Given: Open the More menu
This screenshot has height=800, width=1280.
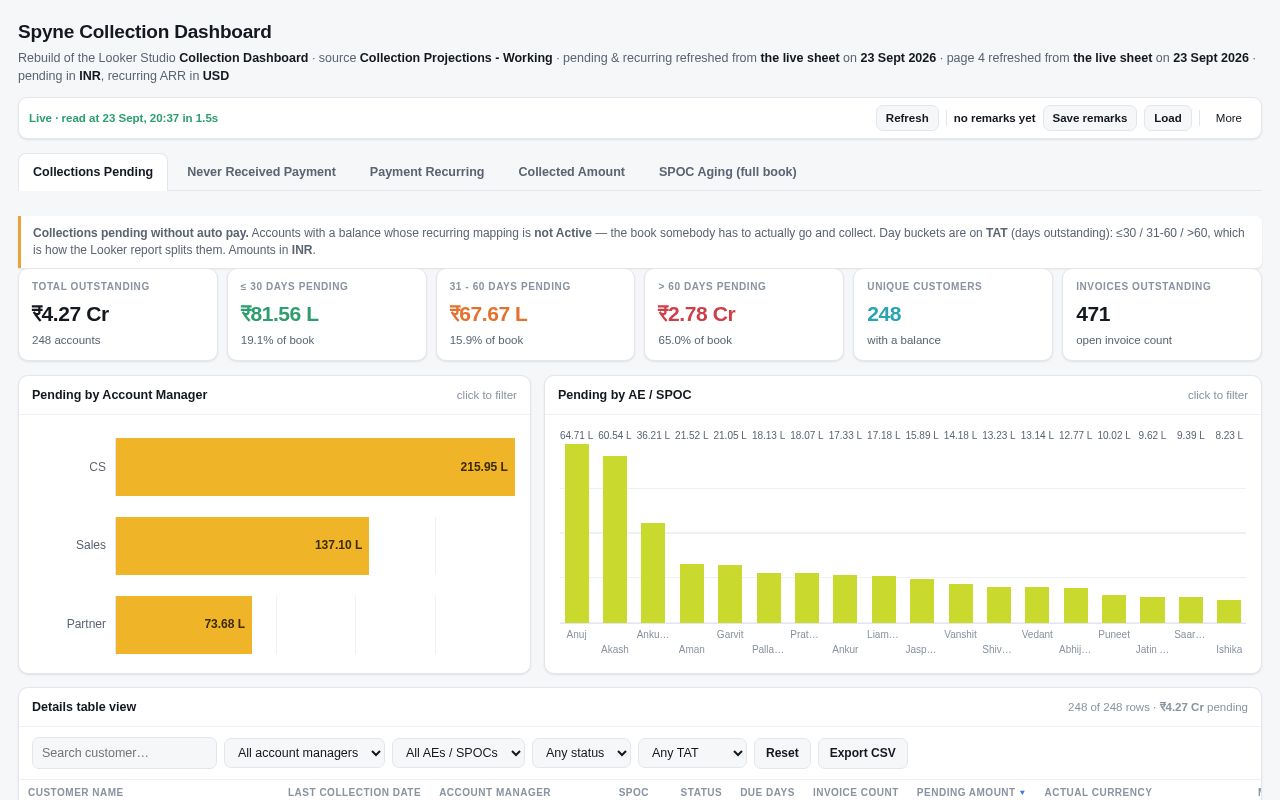Looking at the screenshot, I should (1228, 118).
